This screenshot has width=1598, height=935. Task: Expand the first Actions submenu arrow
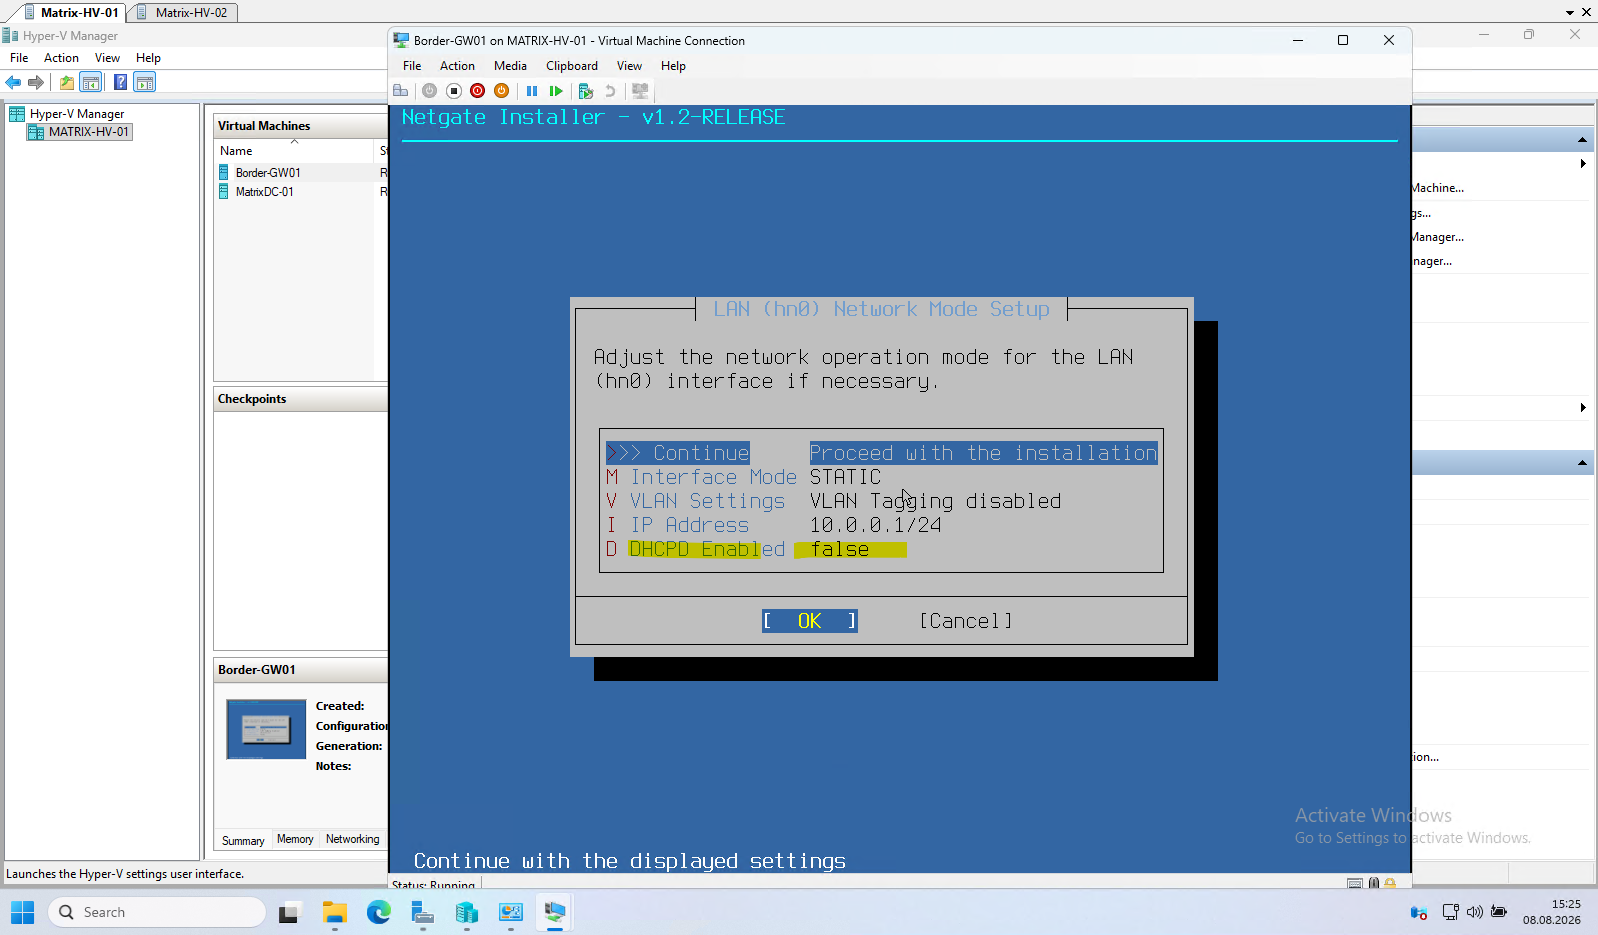pyautogui.click(x=1583, y=164)
